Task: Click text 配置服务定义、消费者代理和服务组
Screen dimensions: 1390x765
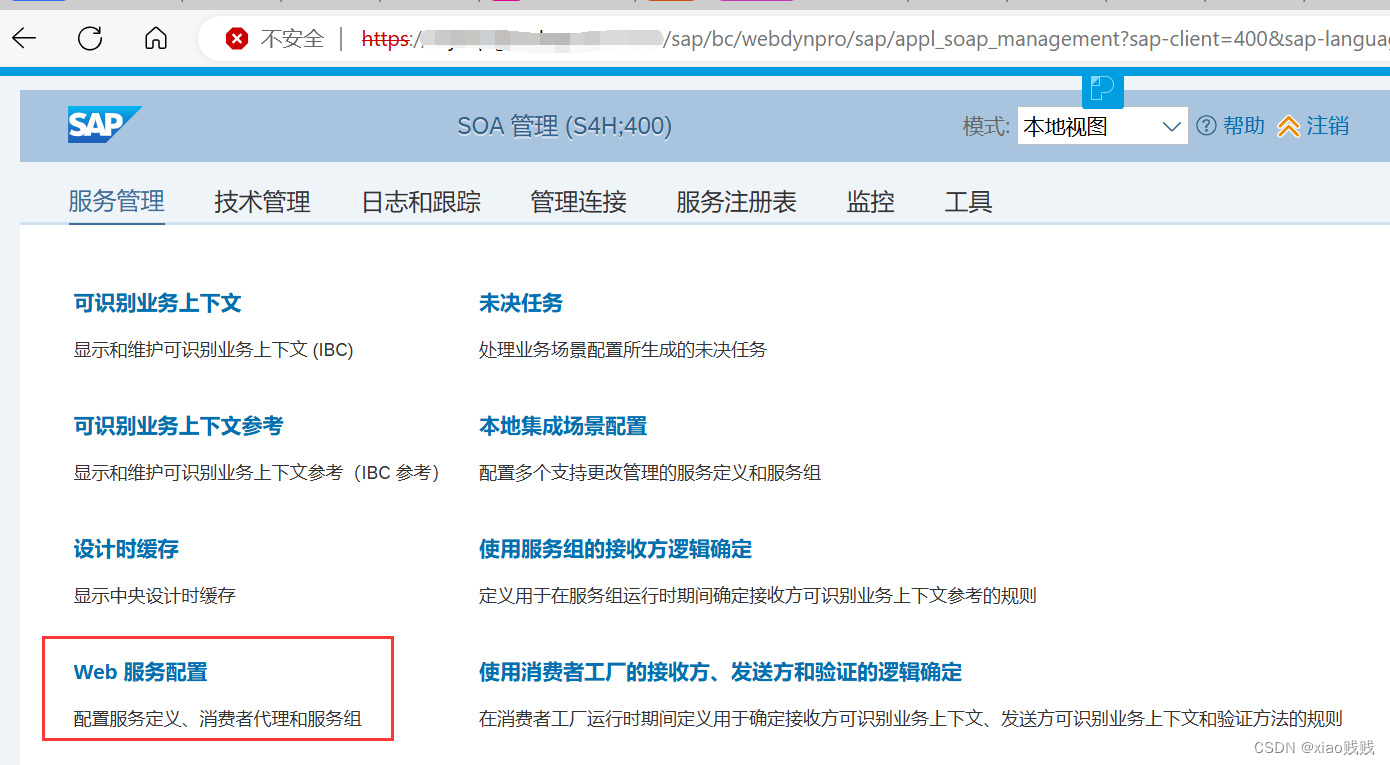Action: tap(217, 719)
